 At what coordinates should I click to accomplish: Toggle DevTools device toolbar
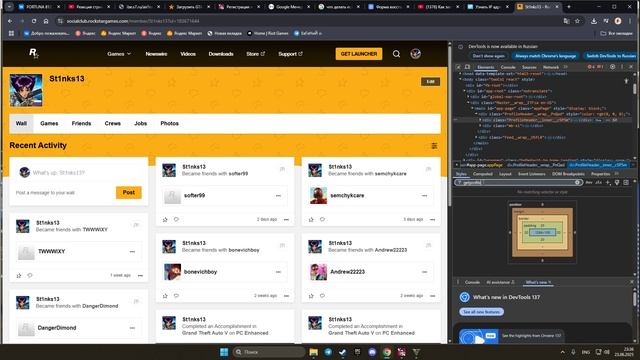point(467,67)
